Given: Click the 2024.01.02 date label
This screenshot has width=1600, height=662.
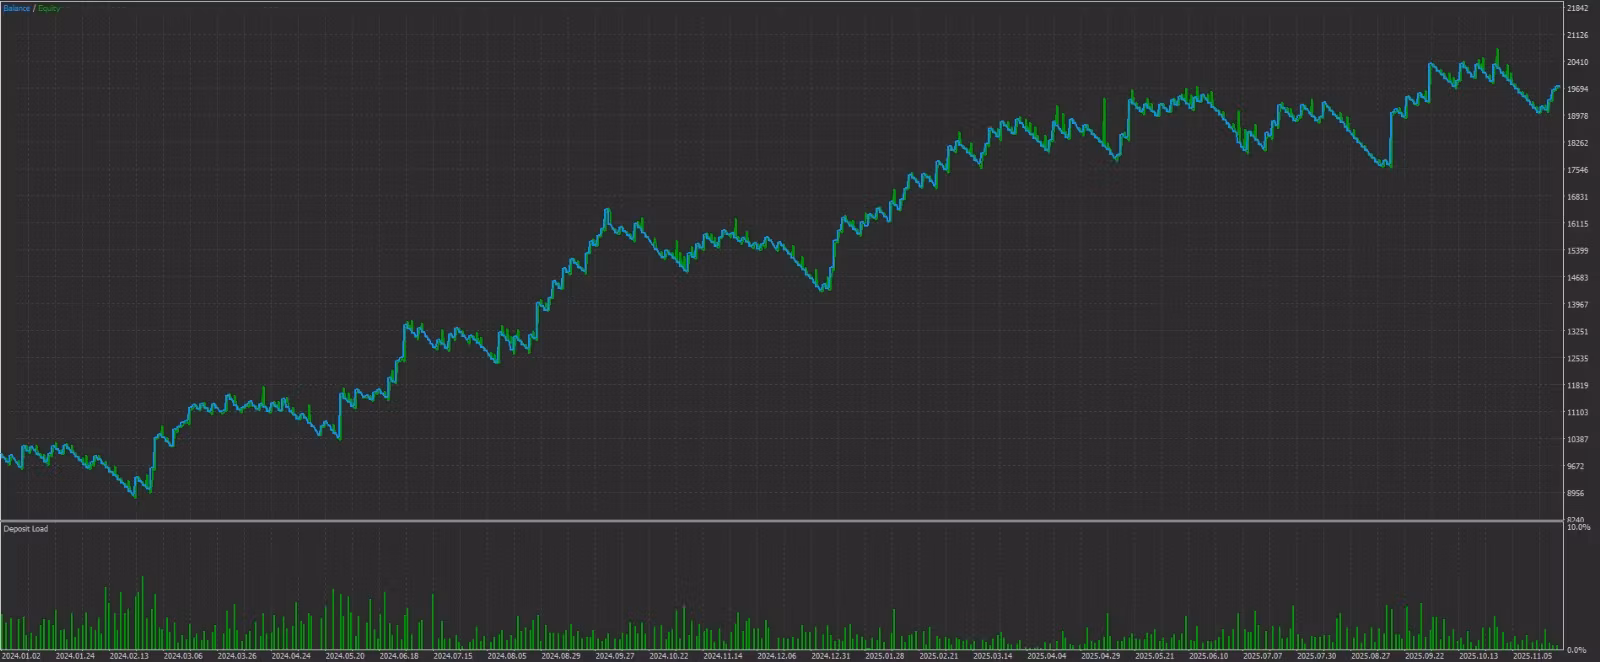Looking at the screenshot, I should click(x=21, y=656).
